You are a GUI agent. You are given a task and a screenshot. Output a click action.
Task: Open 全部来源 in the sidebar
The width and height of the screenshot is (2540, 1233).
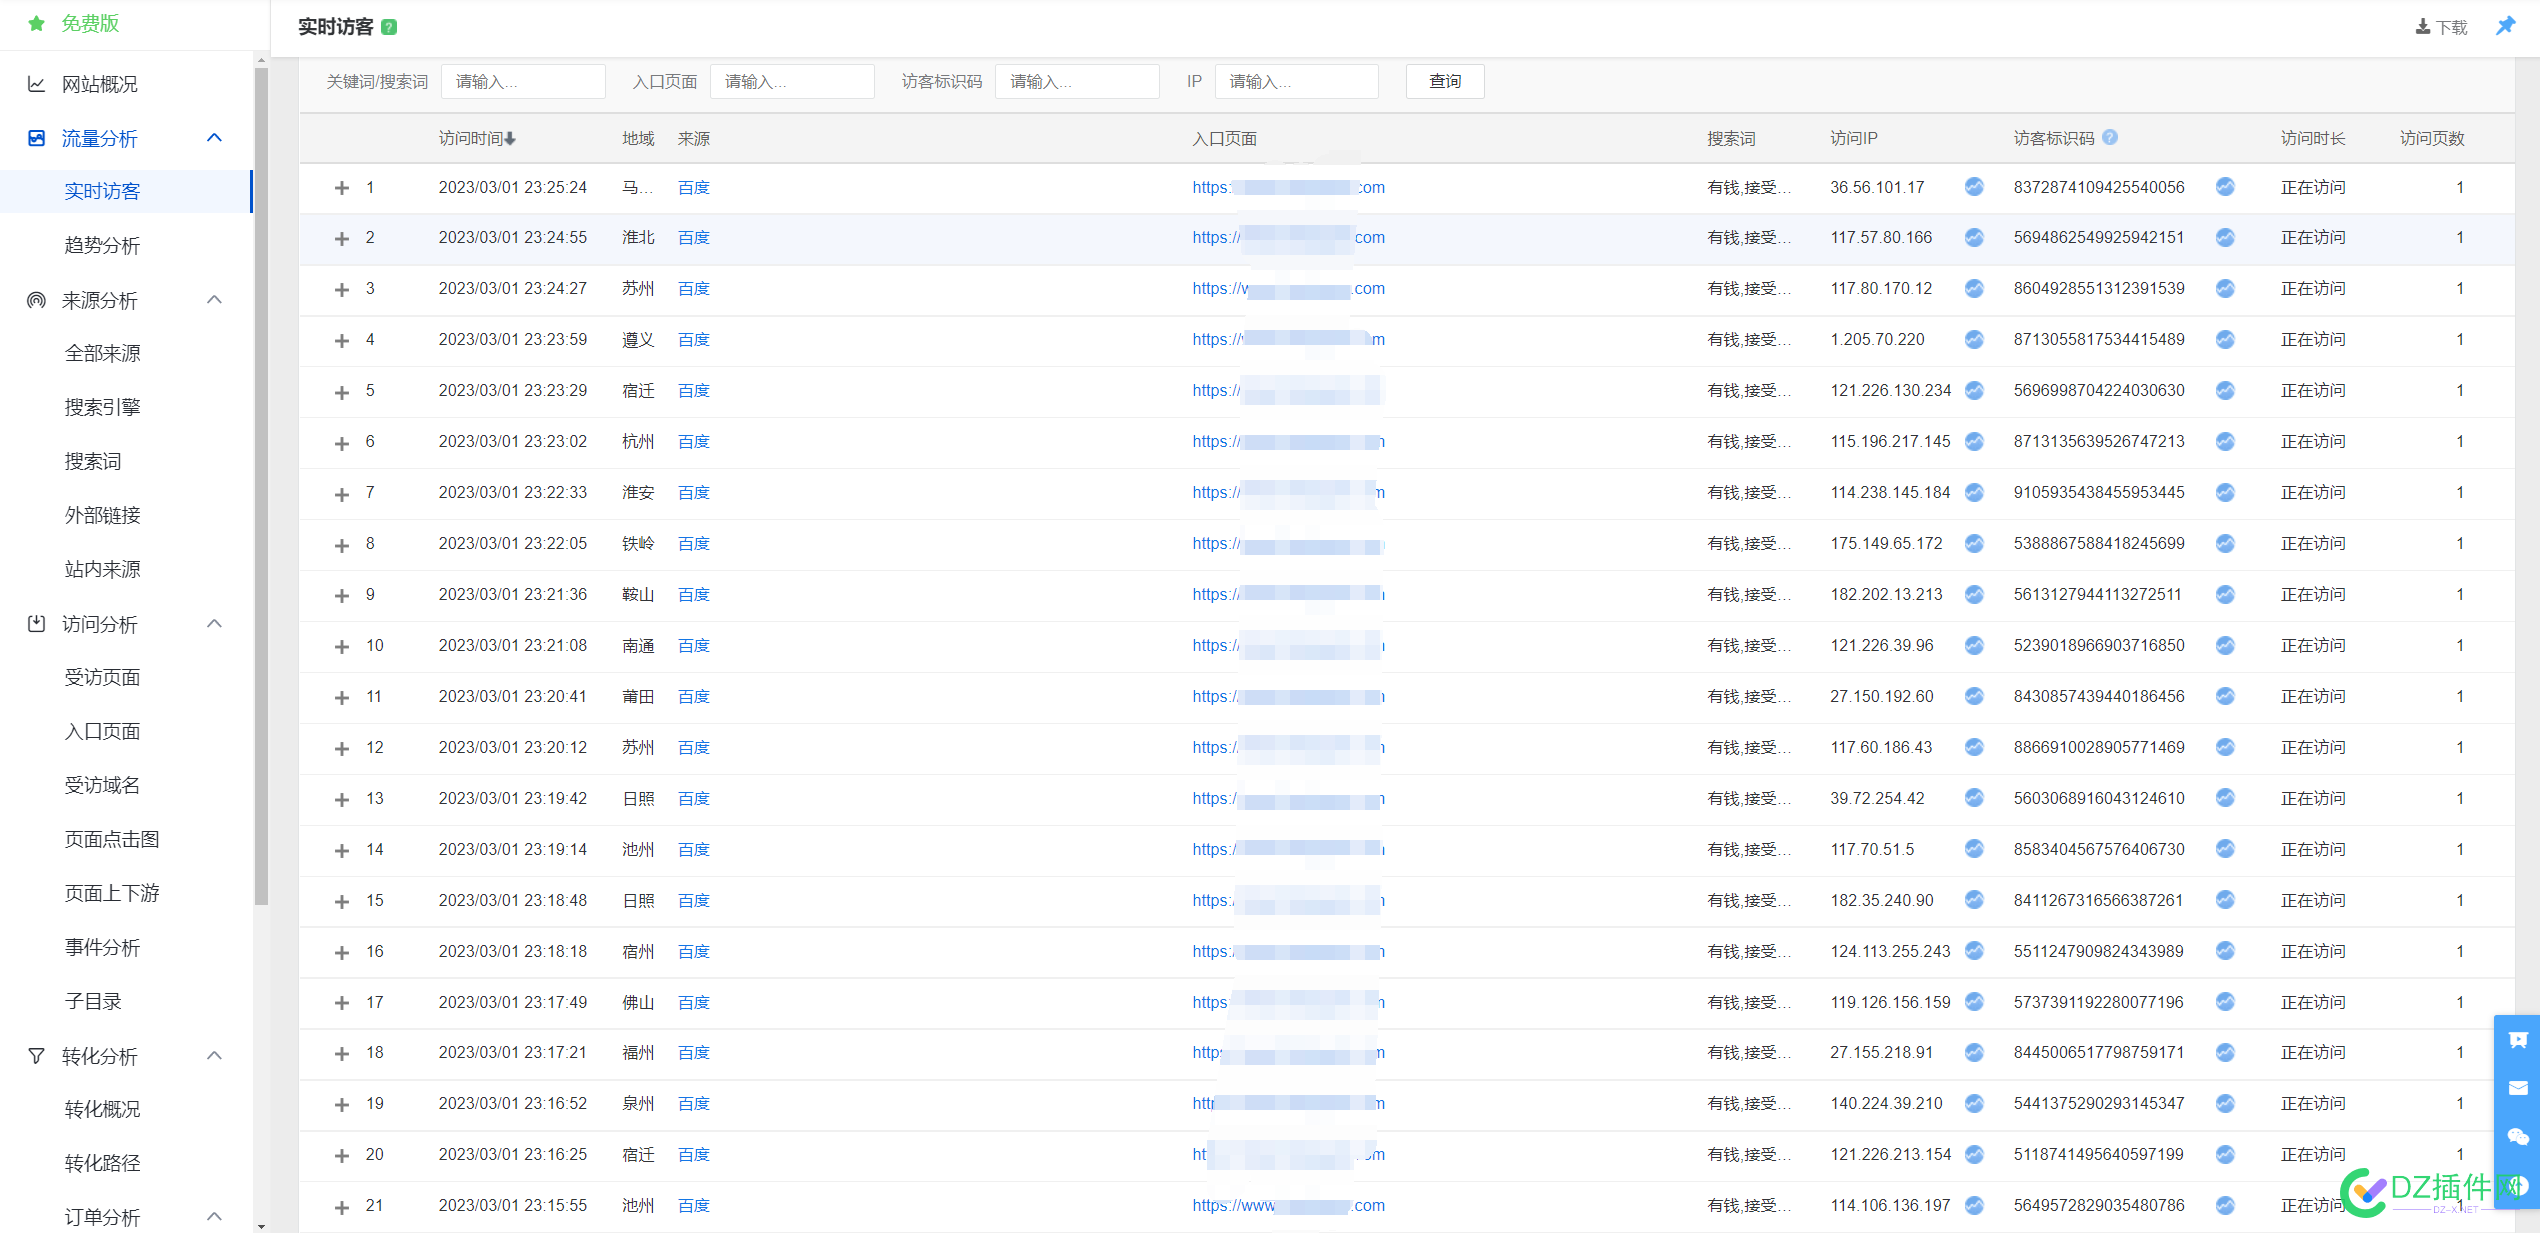click(102, 353)
